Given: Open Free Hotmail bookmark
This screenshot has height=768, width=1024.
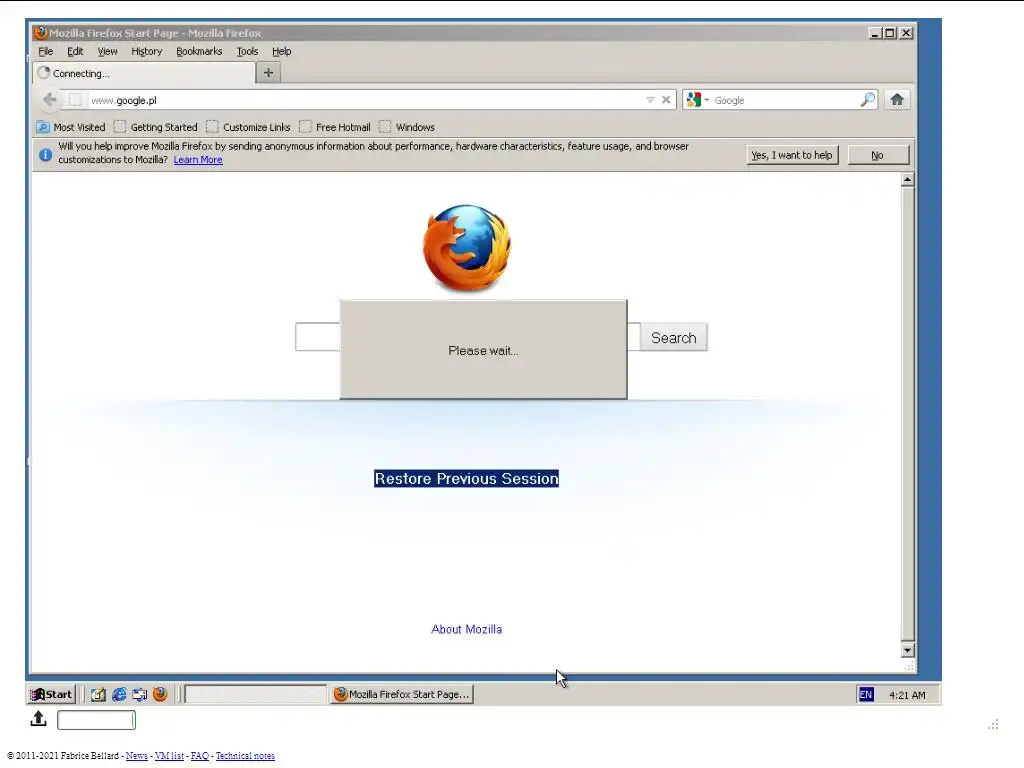Looking at the screenshot, I should click(x=335, y=127).
